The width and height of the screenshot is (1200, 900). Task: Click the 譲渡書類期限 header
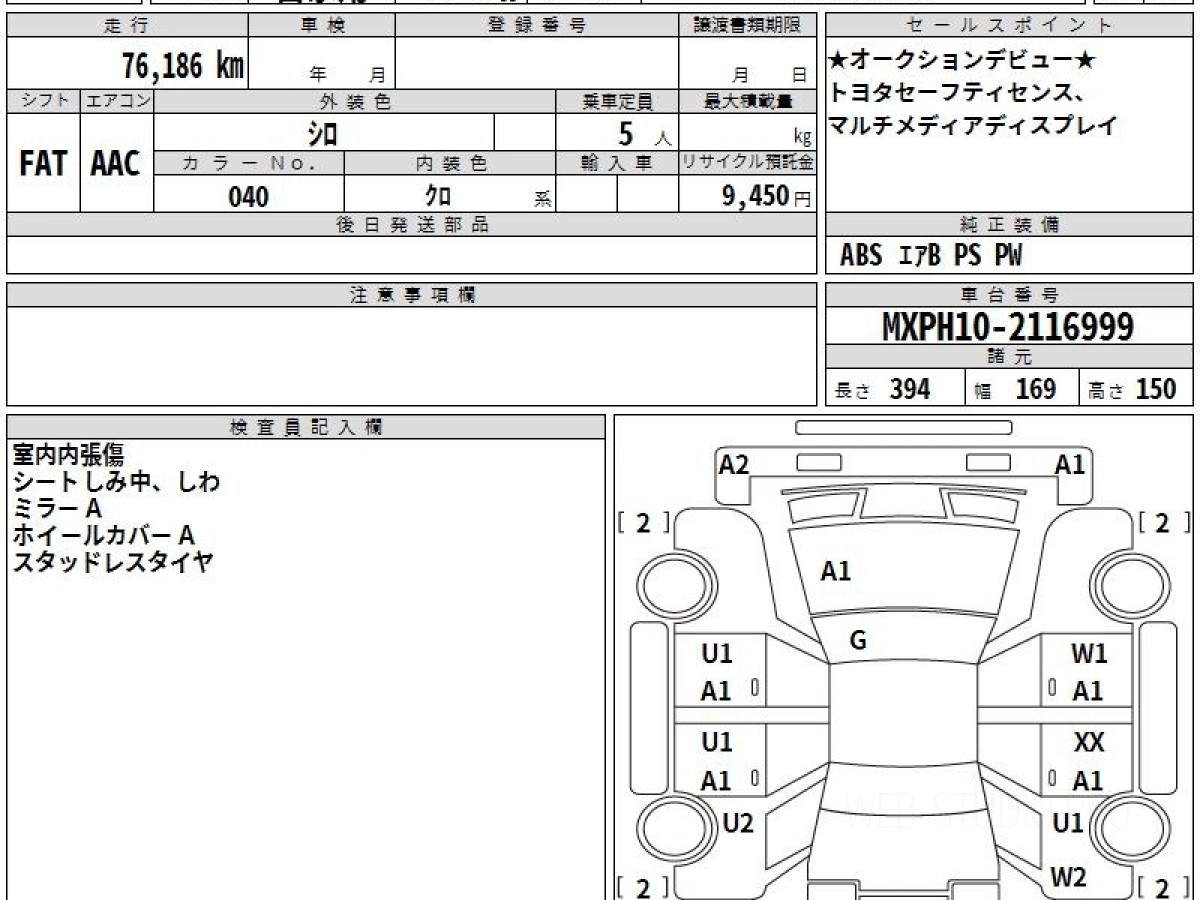[748, 26]
